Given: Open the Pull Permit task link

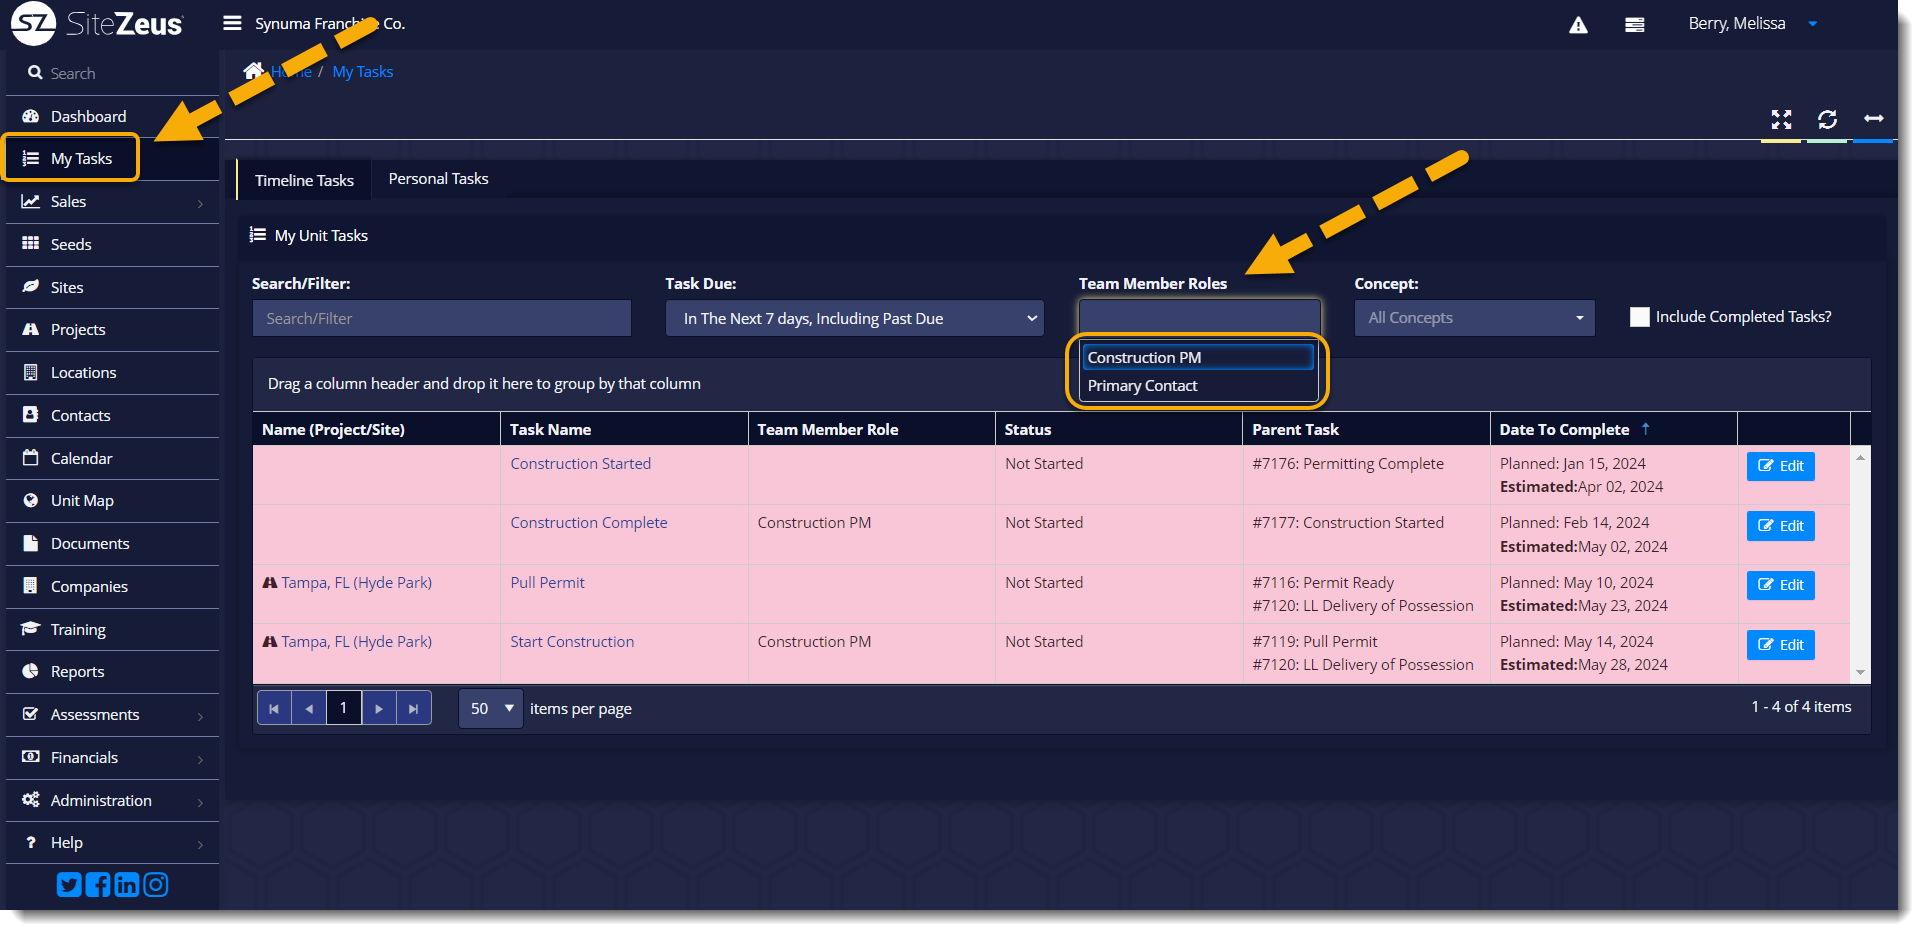Looking at the screenshot, I should (x=547, y=583).
